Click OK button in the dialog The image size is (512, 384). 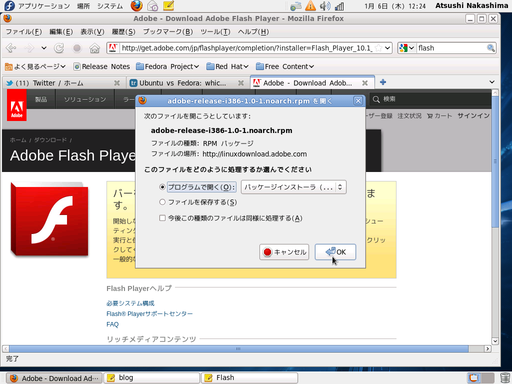pyautogui.click(x=335, y=252)
